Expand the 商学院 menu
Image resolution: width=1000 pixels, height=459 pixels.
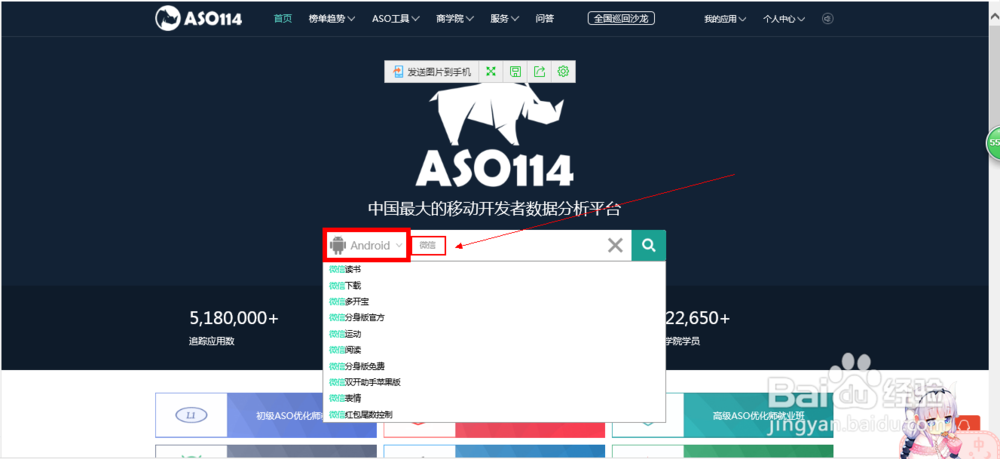455,18
